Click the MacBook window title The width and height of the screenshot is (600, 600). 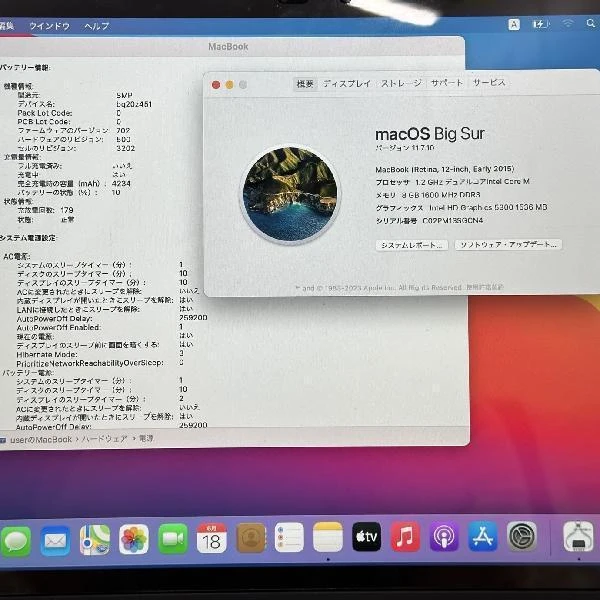pos(228,47)
